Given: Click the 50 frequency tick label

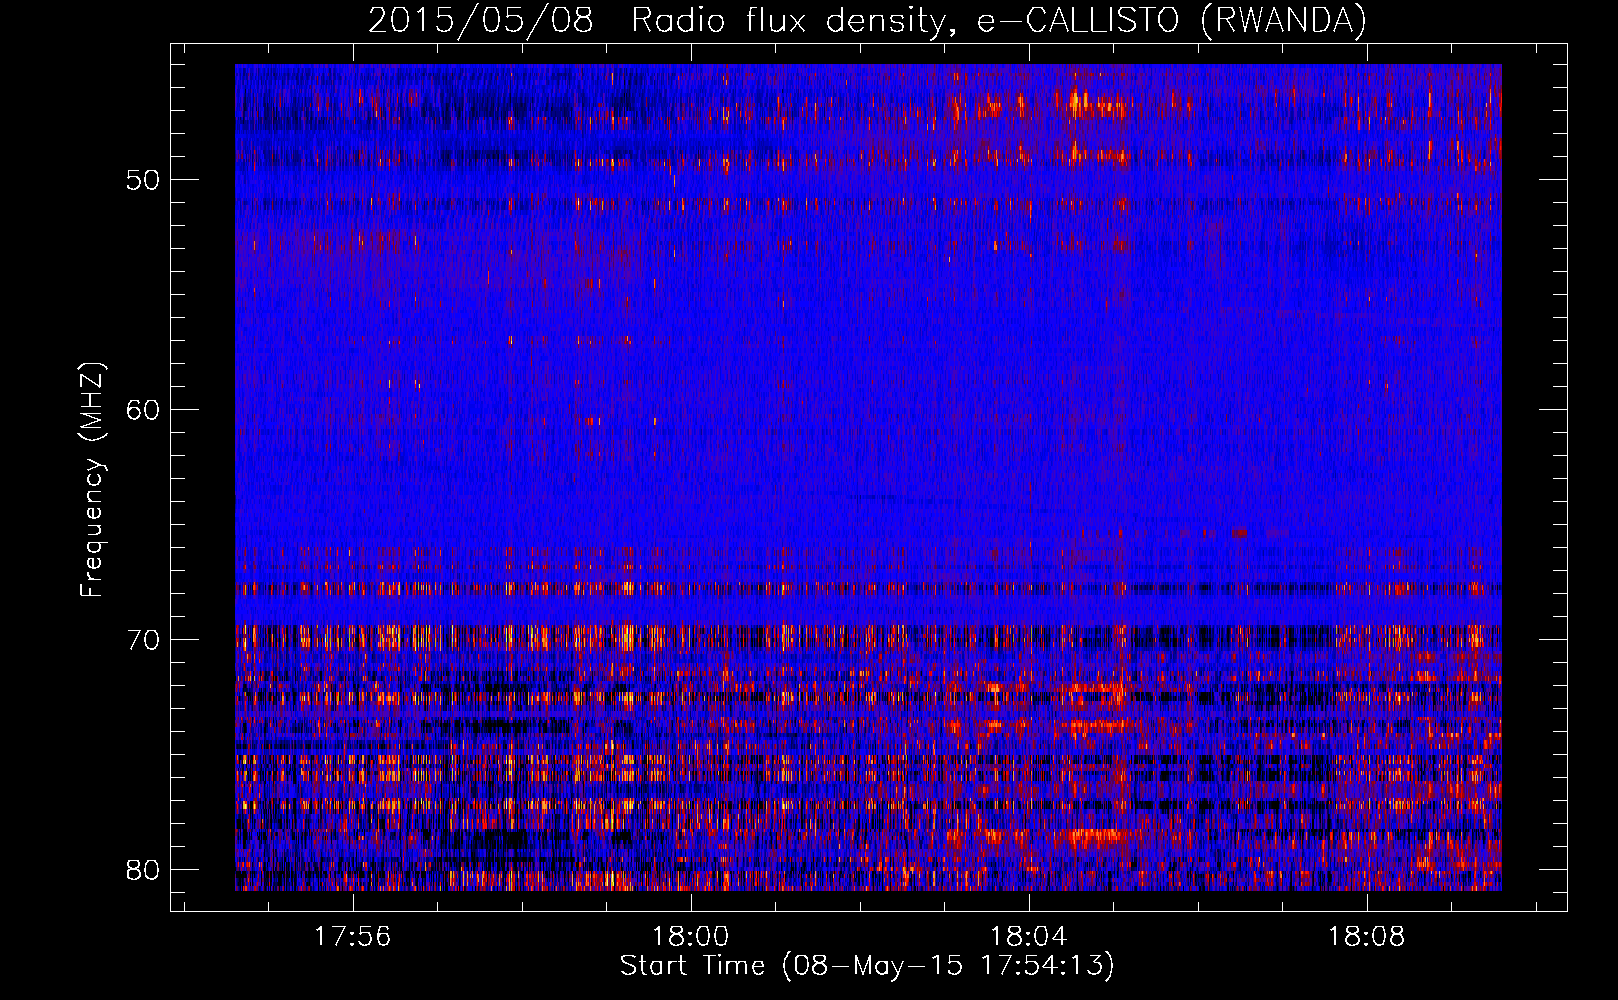Looking at the screenshot, I should [144, 180].
